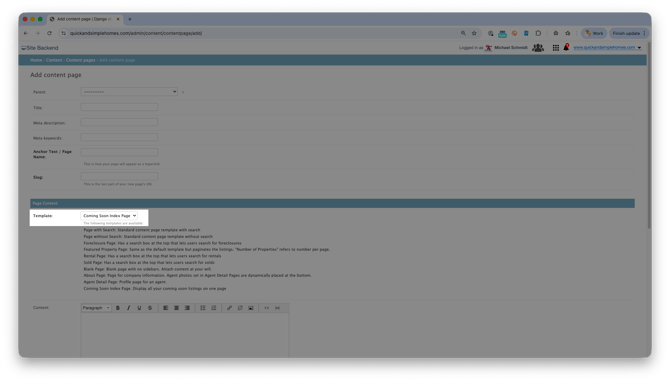The height and width of the screenshot is (382, 670).
Task: Open the people group icon in header
Action: 538,48
